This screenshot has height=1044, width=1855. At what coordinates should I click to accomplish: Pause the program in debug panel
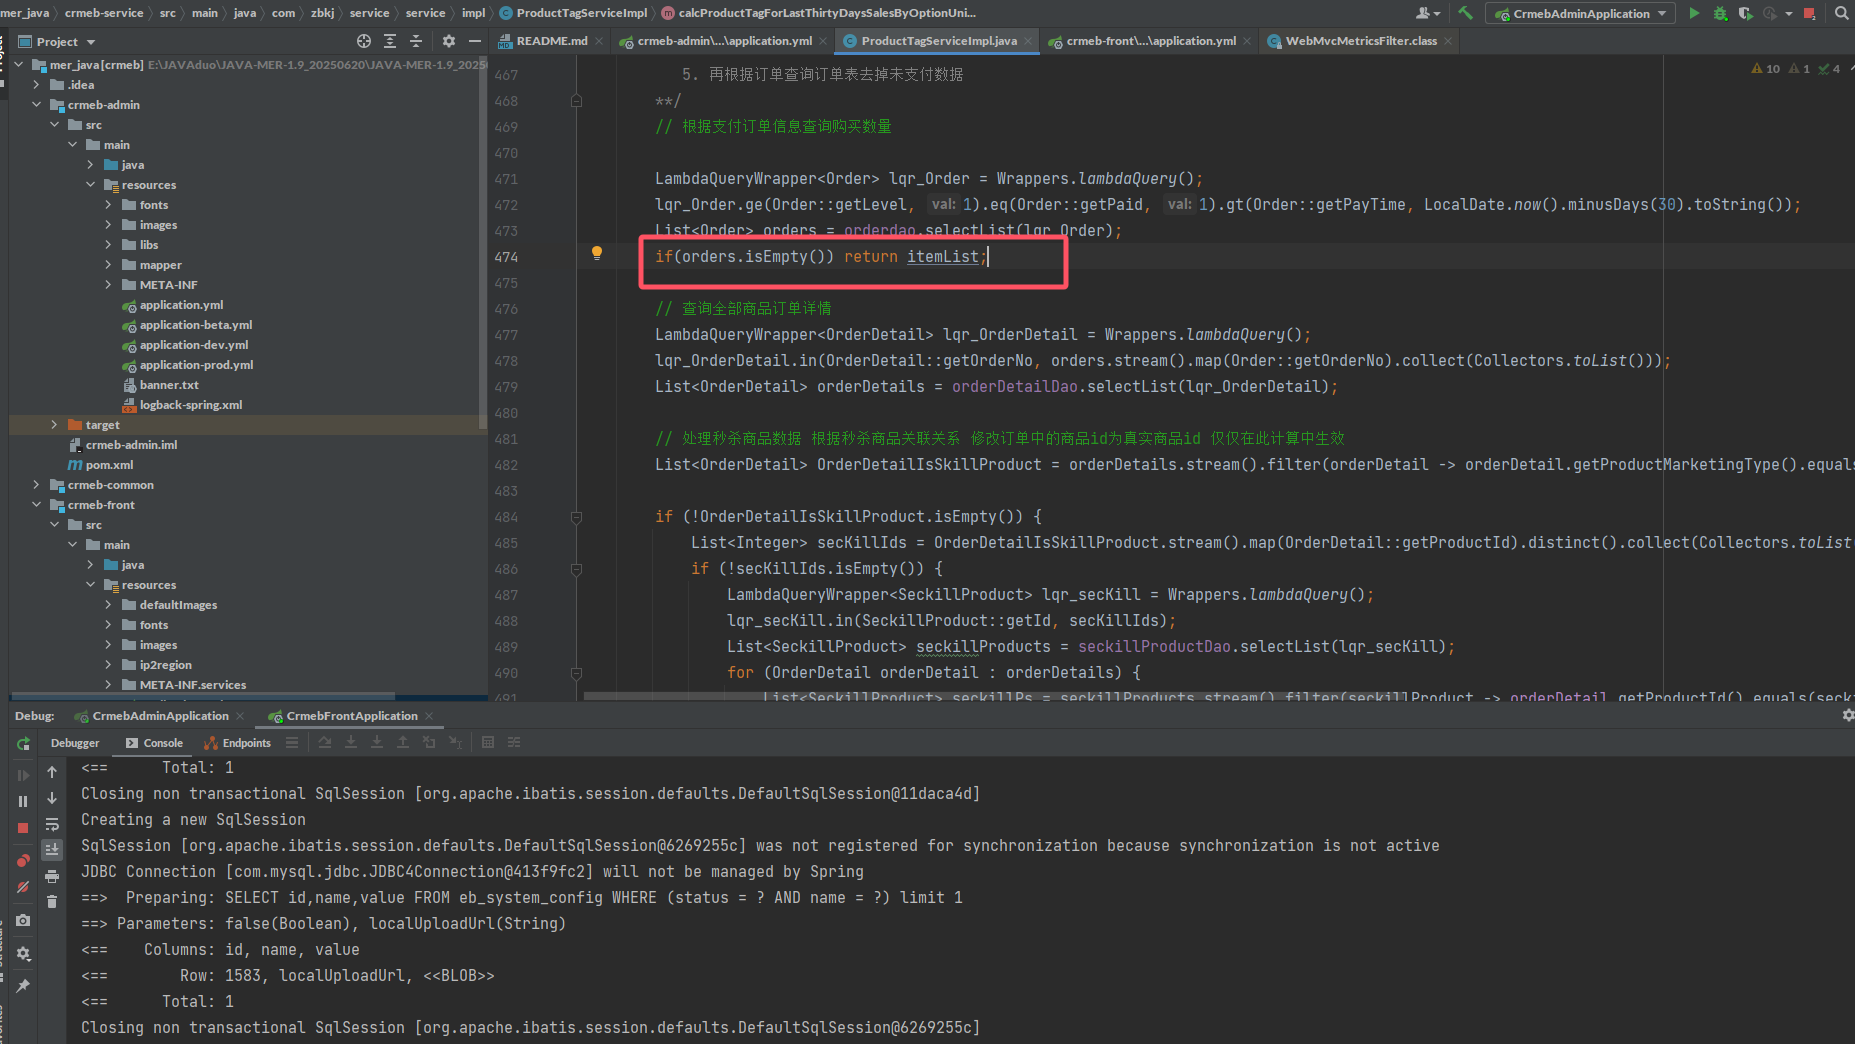click(23, 801)
